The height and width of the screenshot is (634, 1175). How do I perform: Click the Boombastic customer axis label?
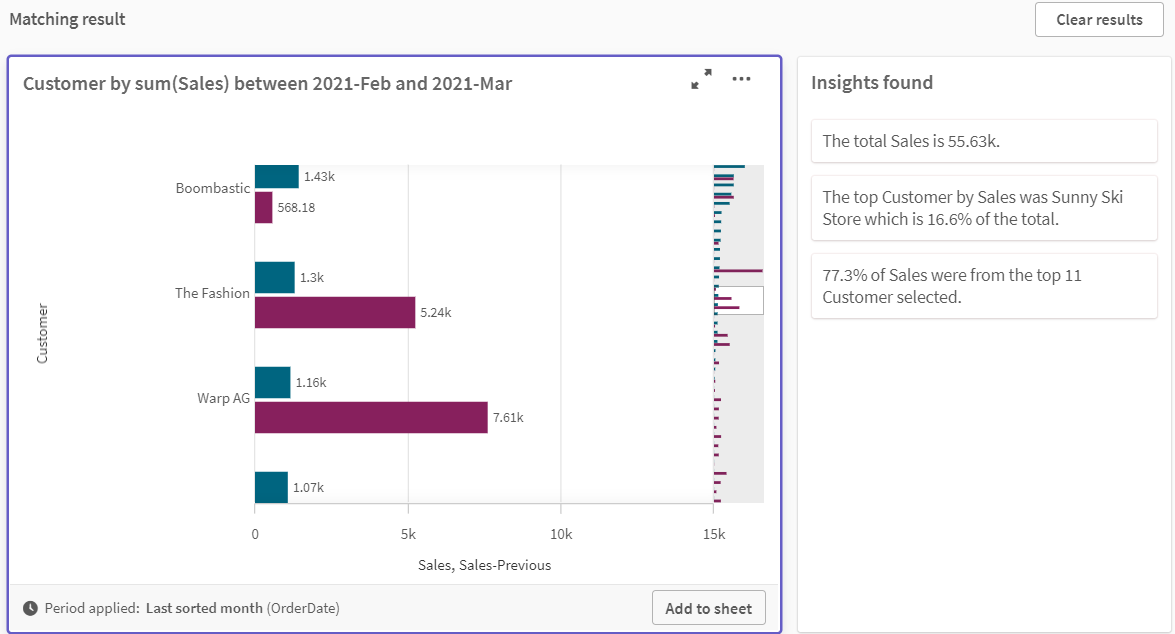point(212,188)
